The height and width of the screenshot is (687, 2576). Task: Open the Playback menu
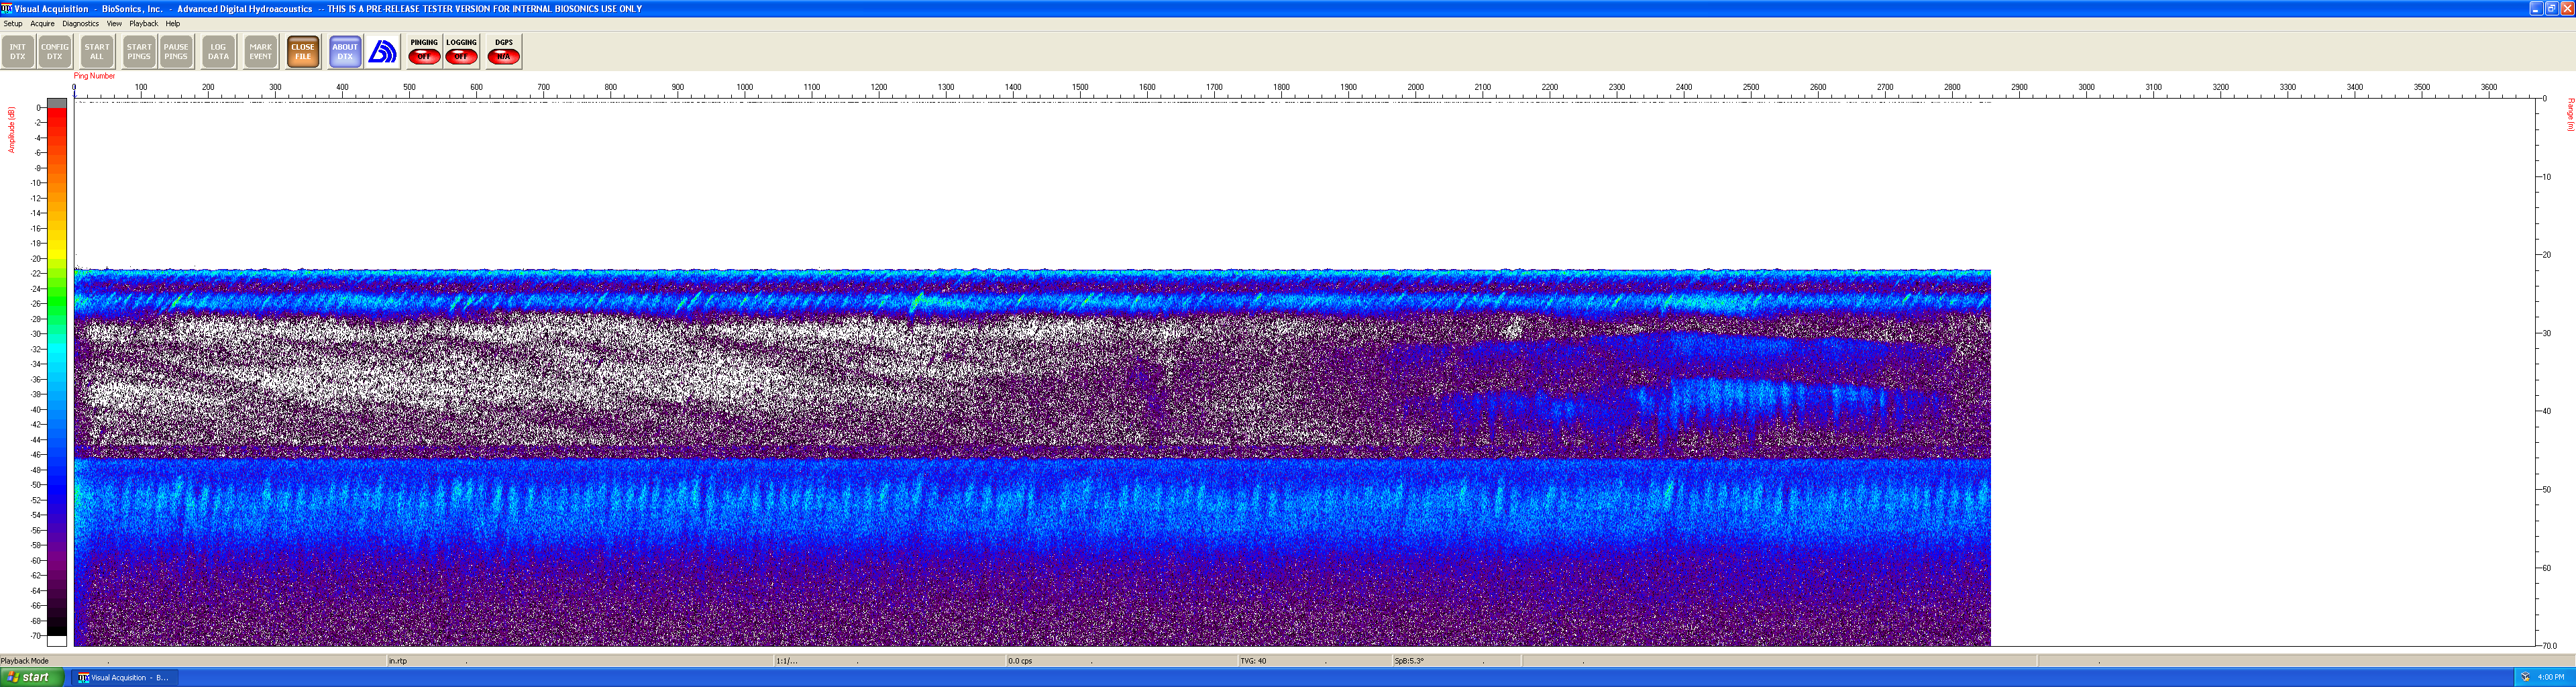[144, 23]
